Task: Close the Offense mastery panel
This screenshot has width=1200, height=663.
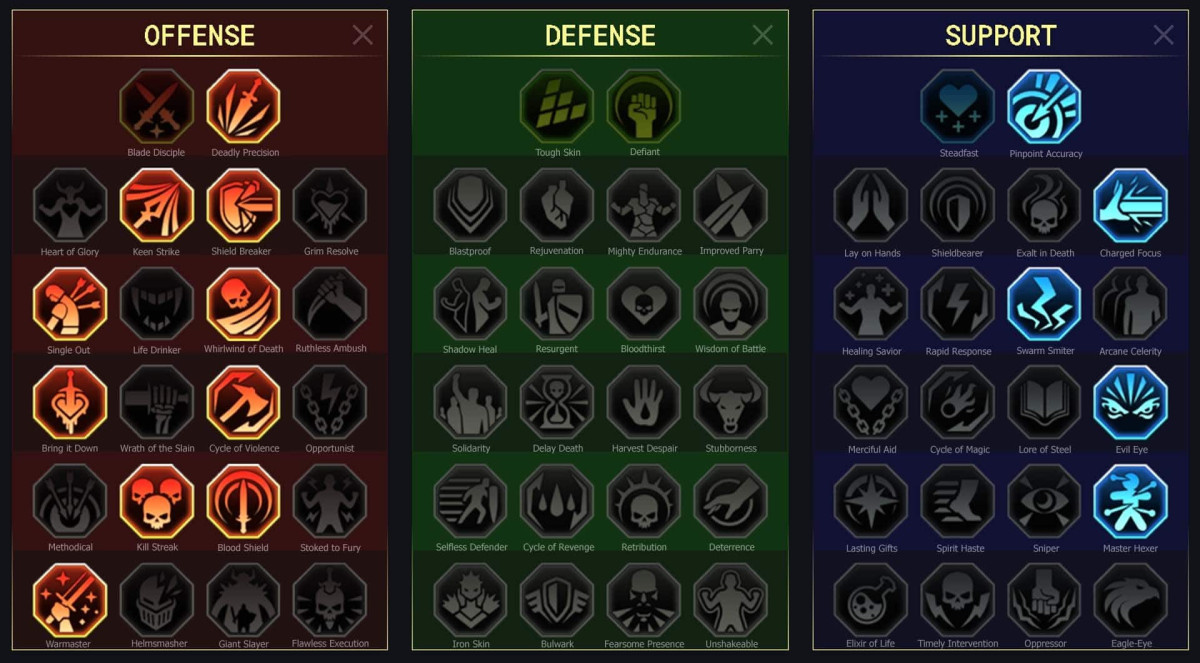Action: tap(363, 35)
